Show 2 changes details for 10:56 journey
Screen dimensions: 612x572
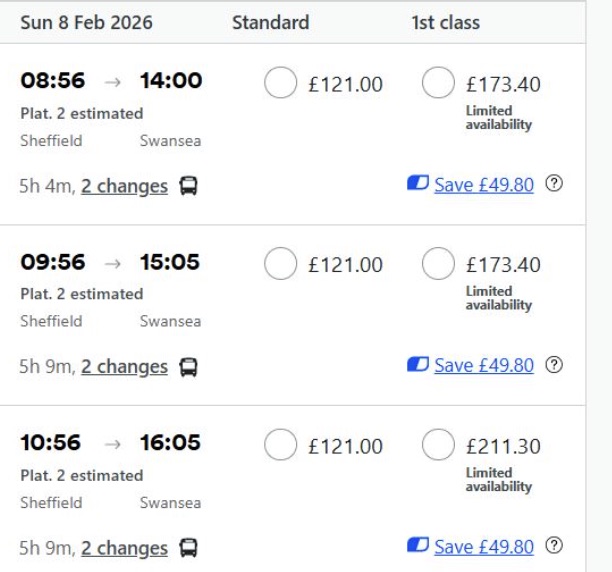tap(124, 548)
